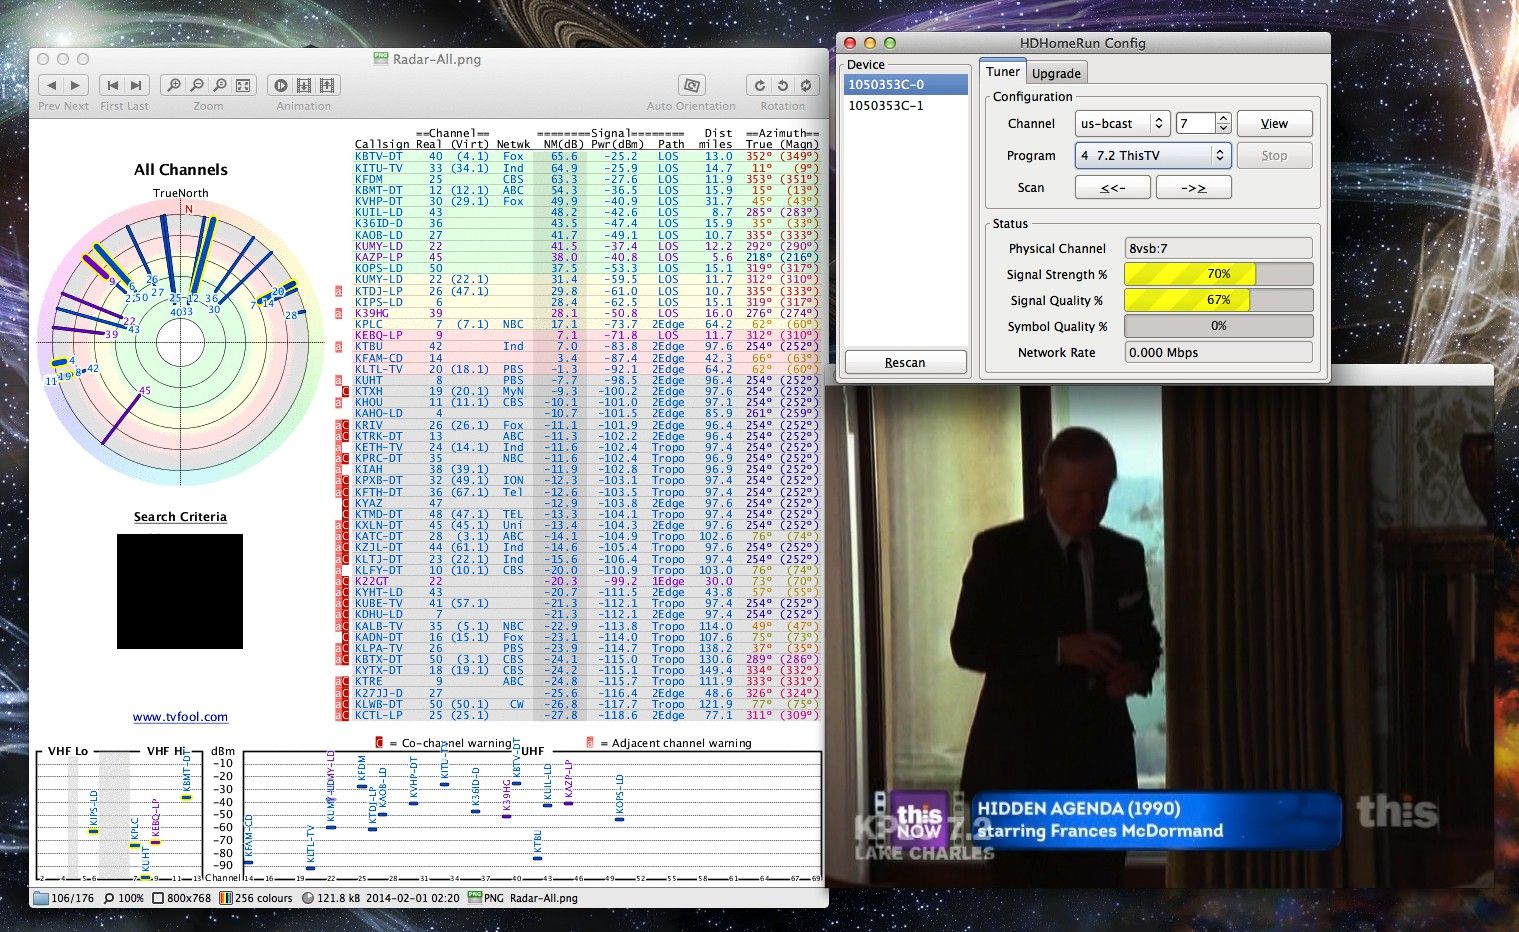Advance to the next image with Next arrow

[x=76, y=86]
